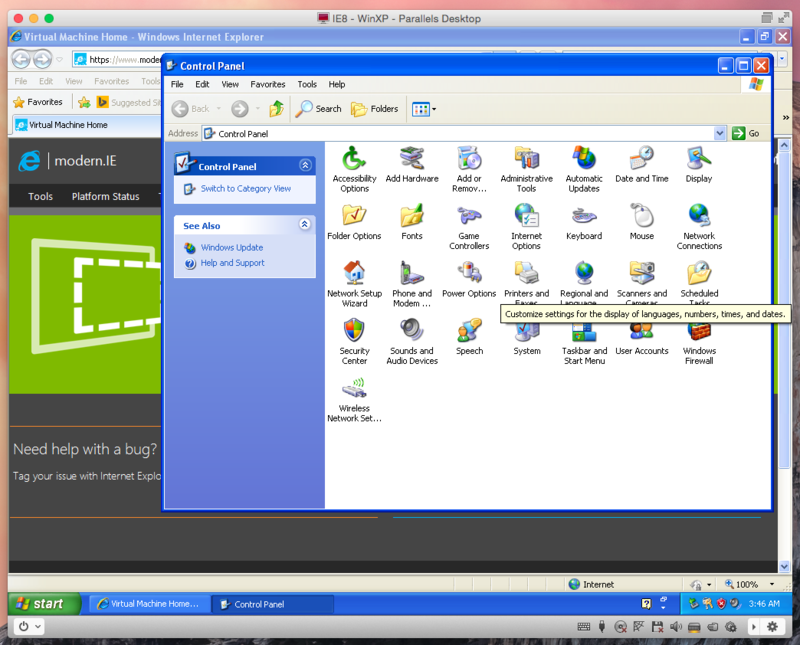Open Control Panel Tools menu

307,84
